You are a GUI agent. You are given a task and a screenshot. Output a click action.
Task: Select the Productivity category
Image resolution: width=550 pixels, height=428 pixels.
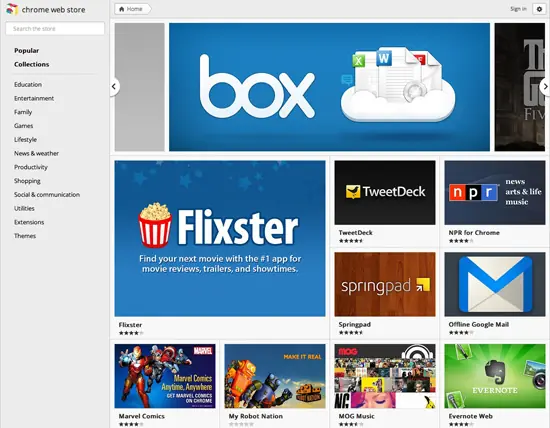click(31, 167)
